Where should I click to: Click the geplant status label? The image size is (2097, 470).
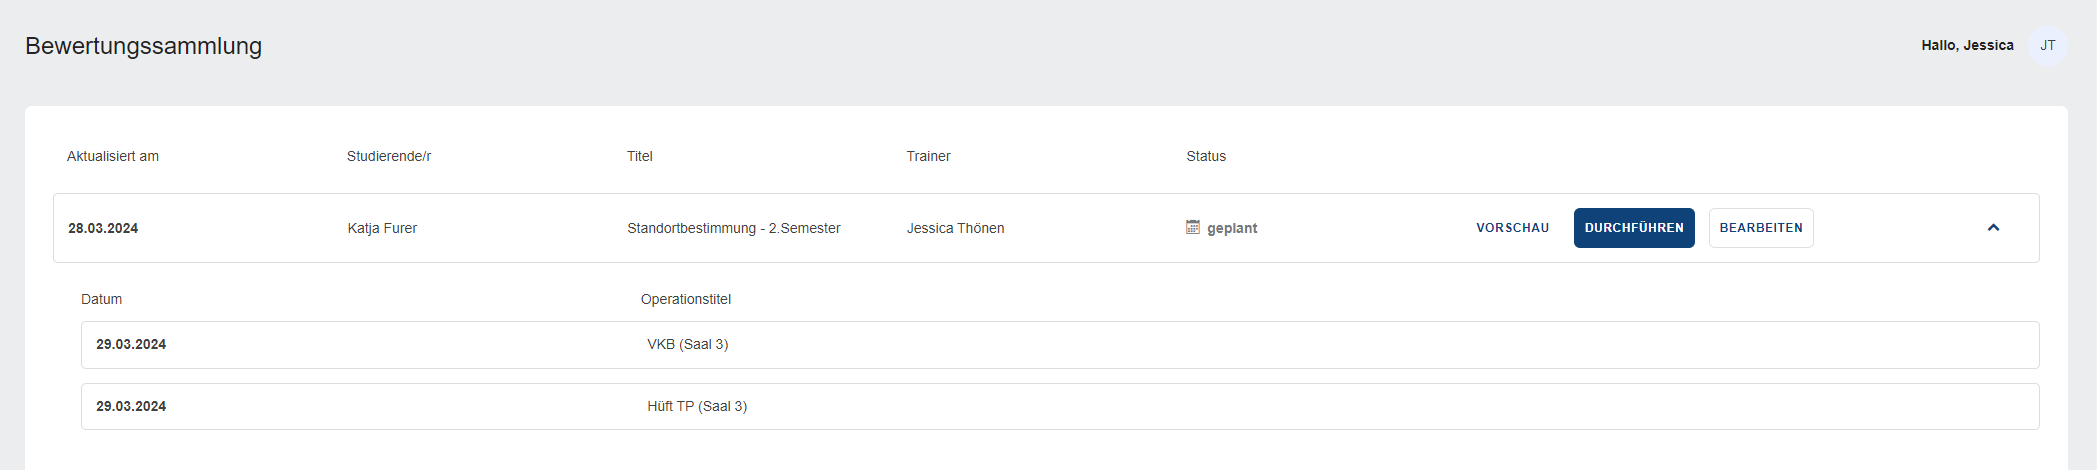tap(1232, 228)
